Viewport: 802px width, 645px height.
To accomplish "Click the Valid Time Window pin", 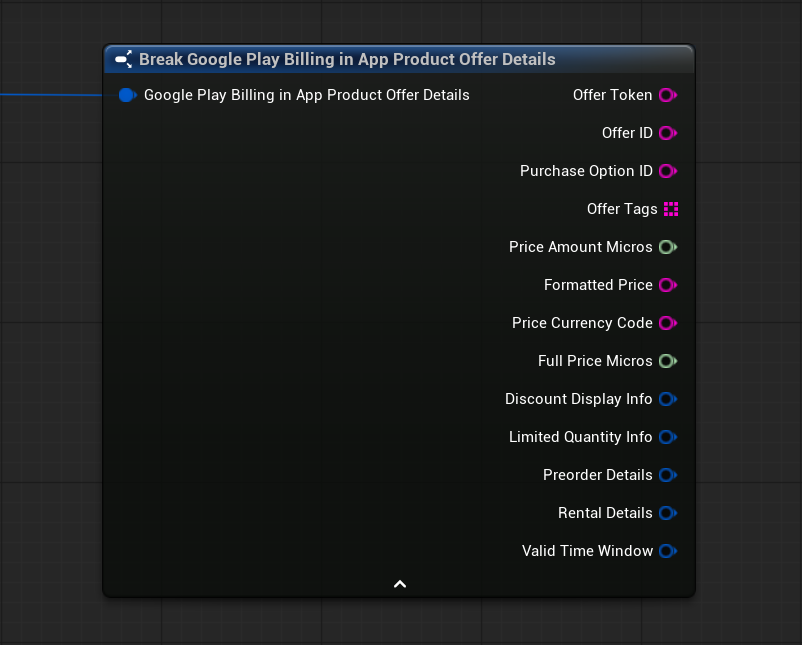I will (x=668, y=551).
